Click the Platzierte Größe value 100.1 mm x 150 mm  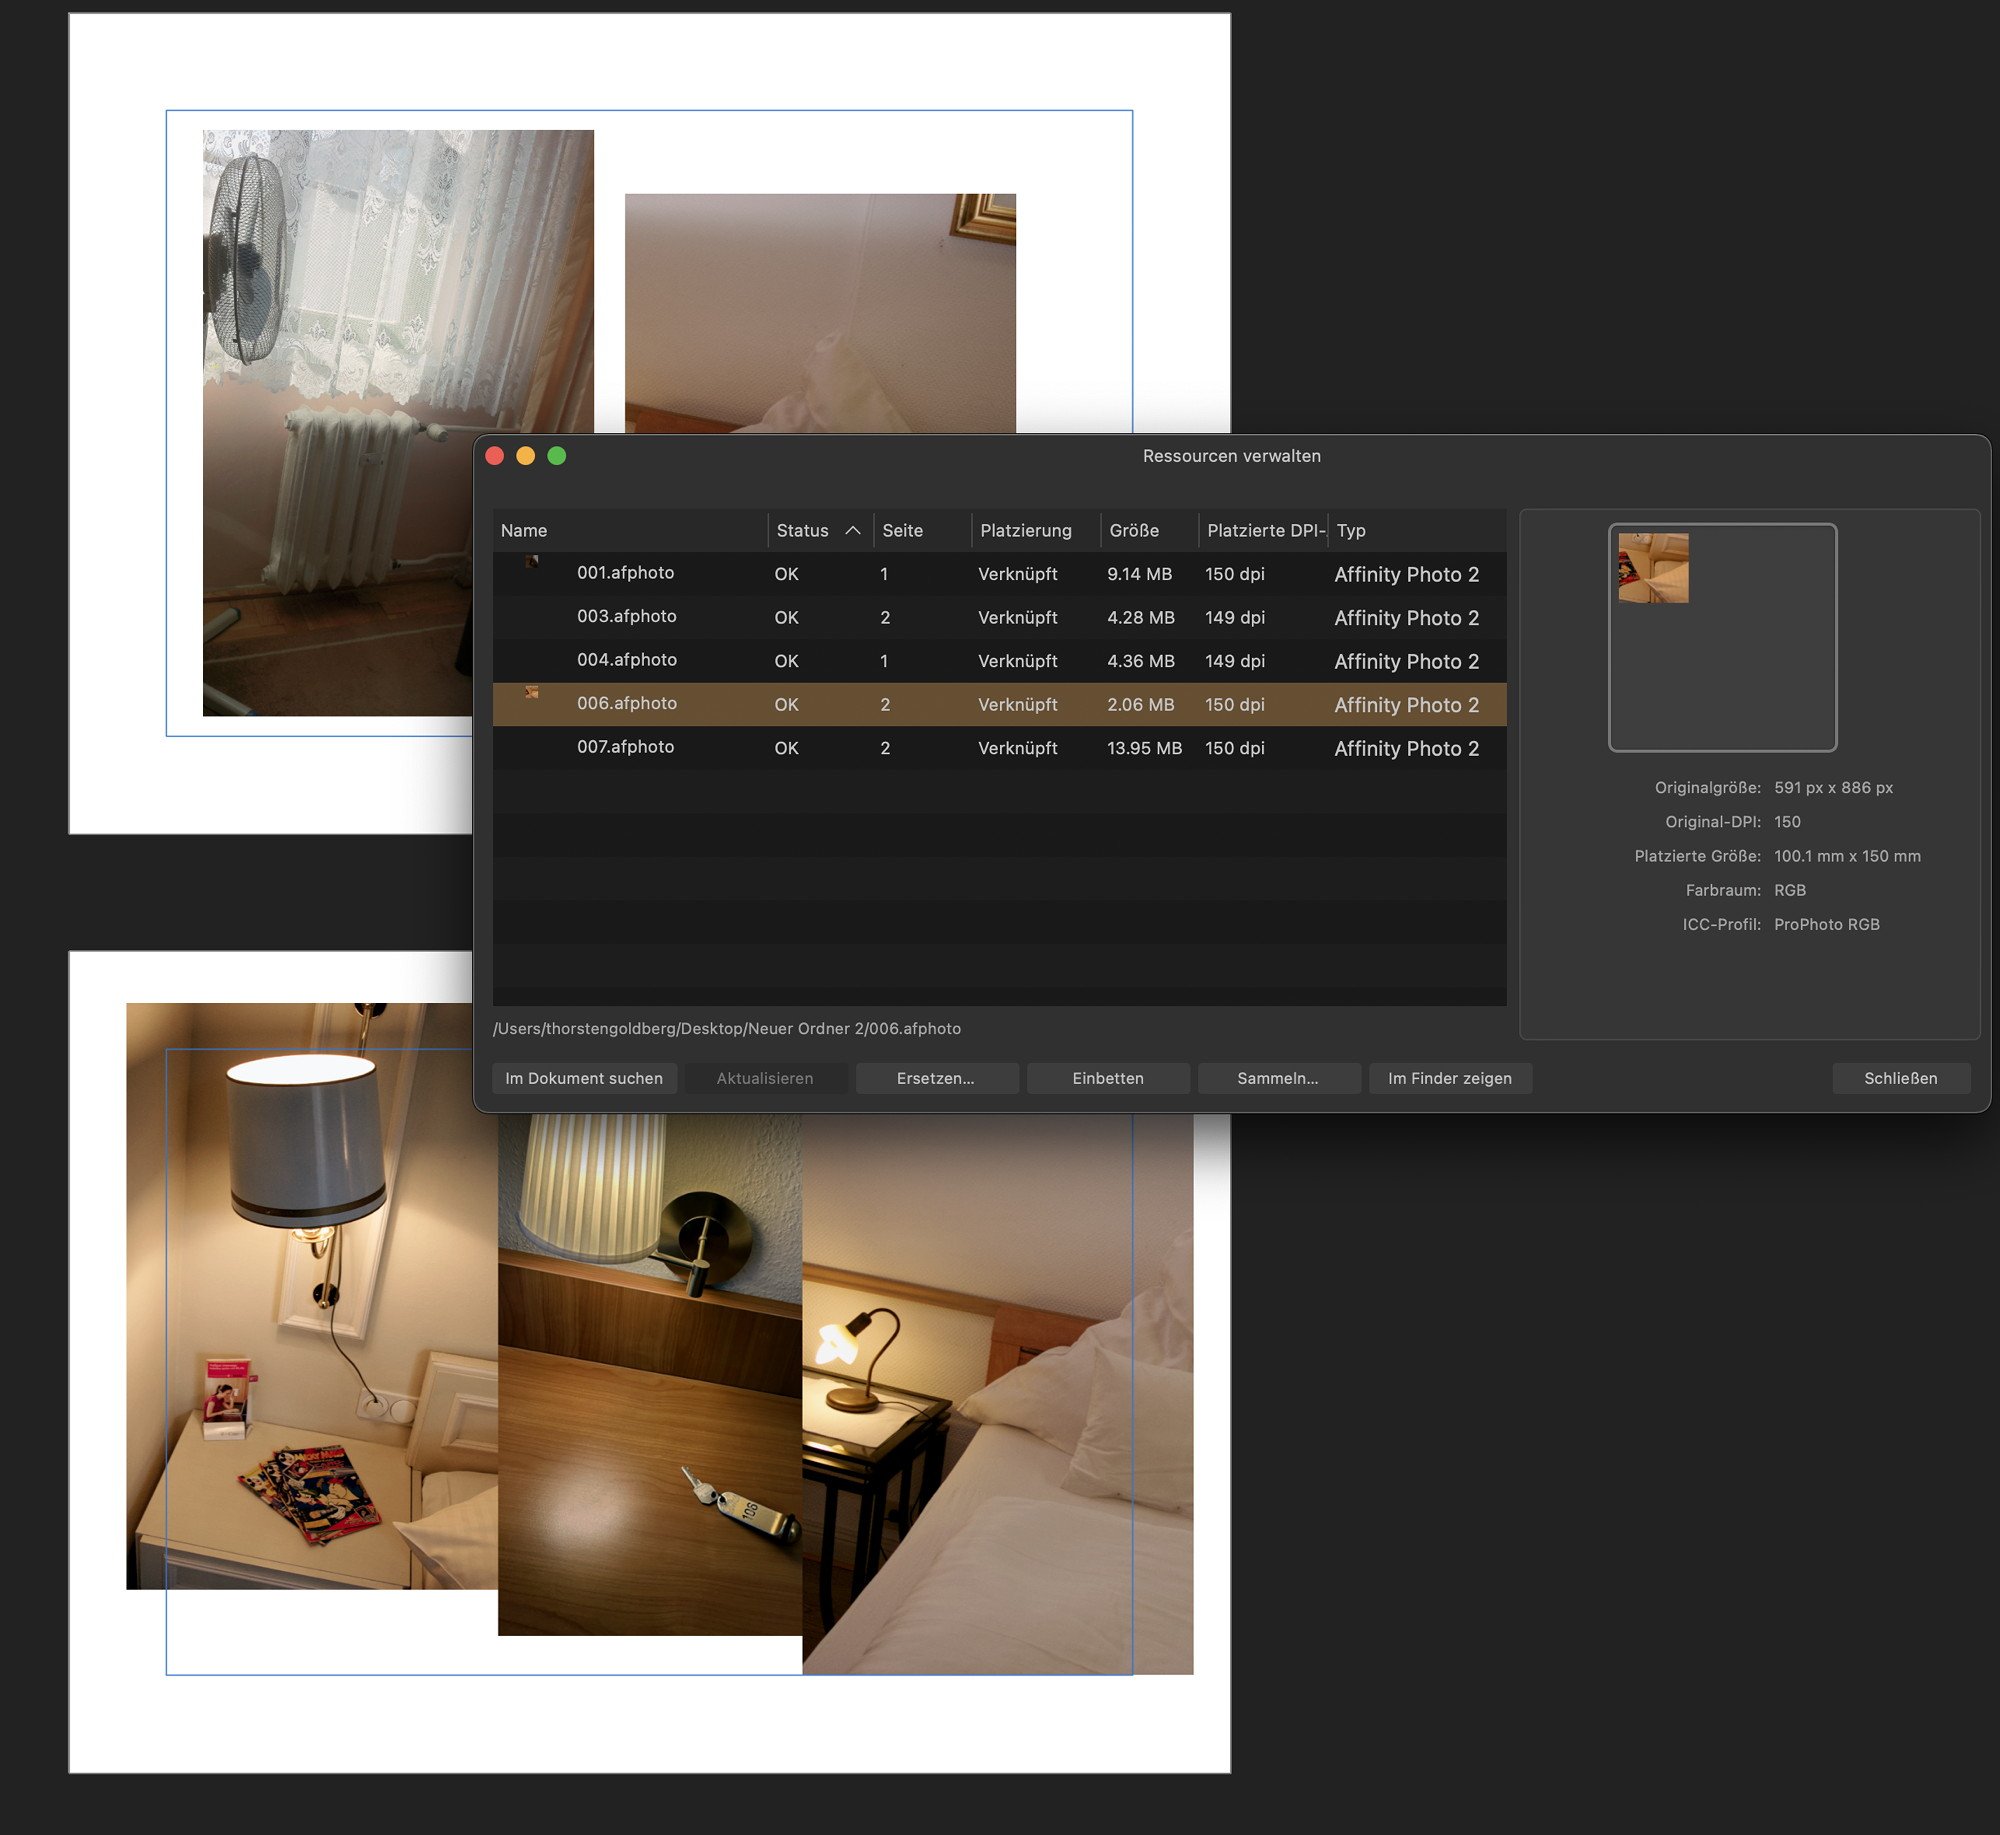pyautogui.click(x=1847, y=856)
